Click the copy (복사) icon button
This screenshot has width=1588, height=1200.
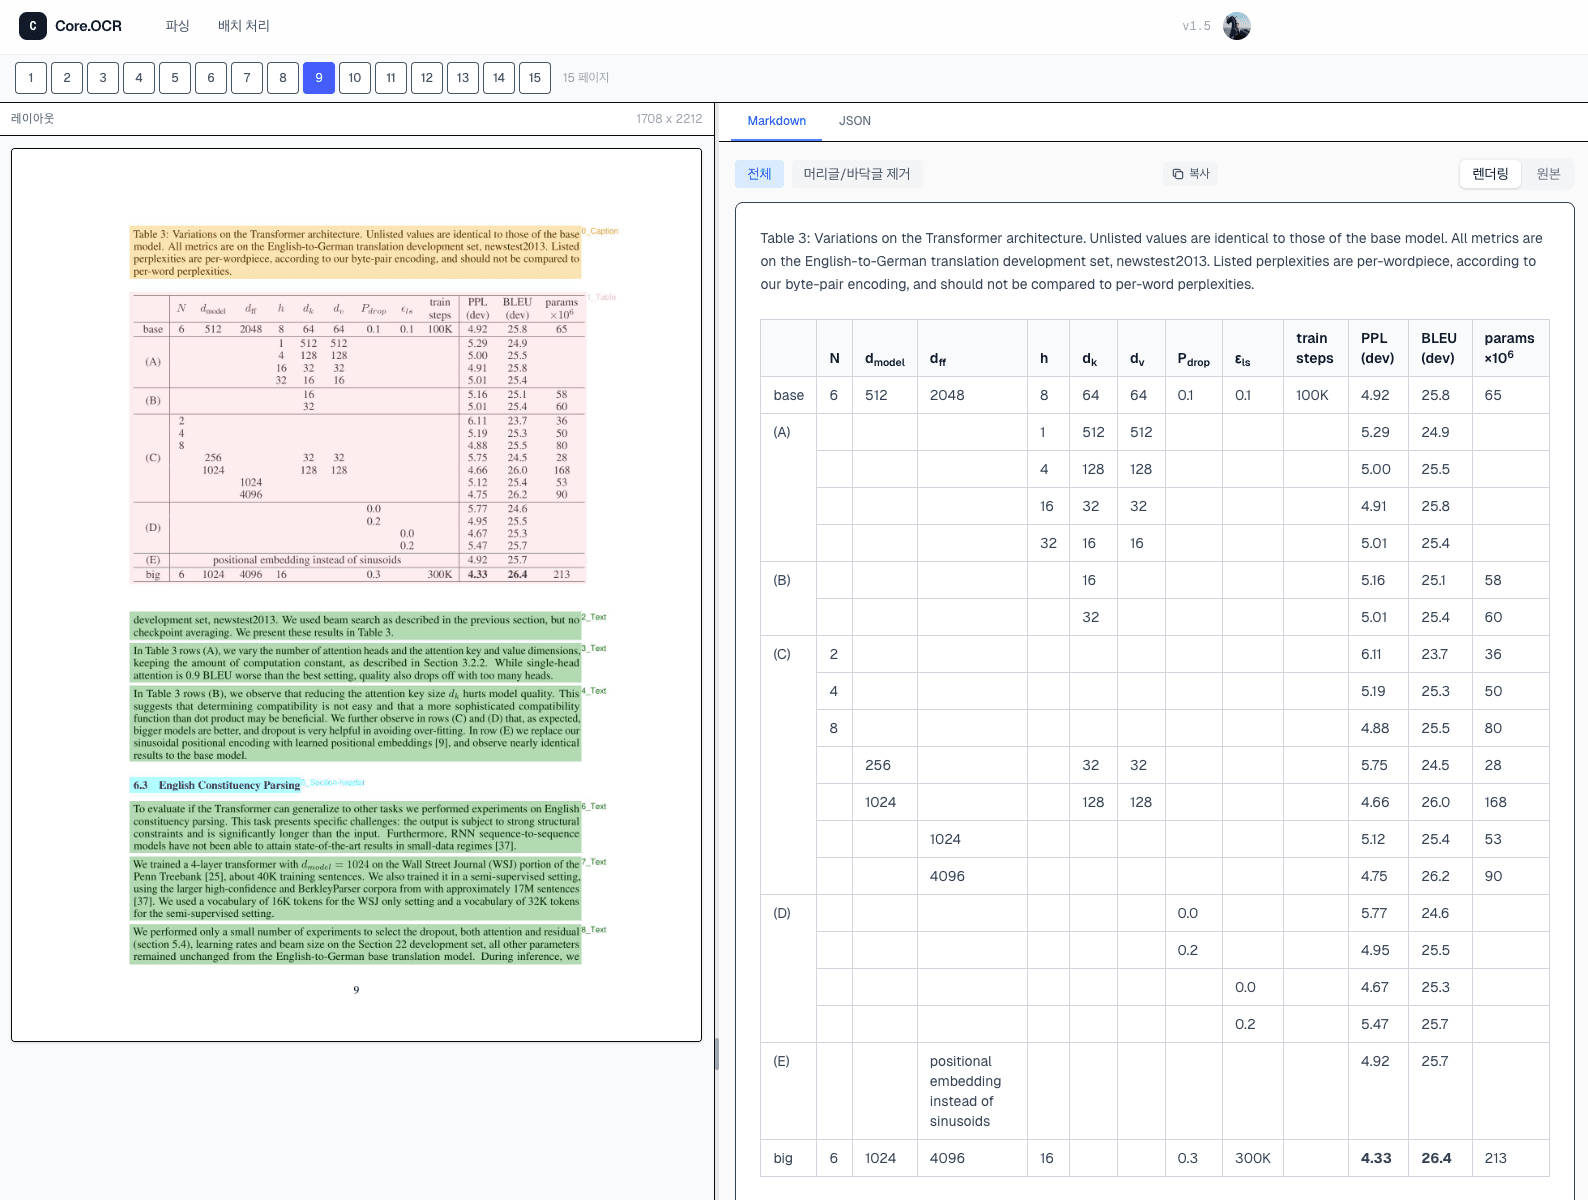coord(1191,174)
